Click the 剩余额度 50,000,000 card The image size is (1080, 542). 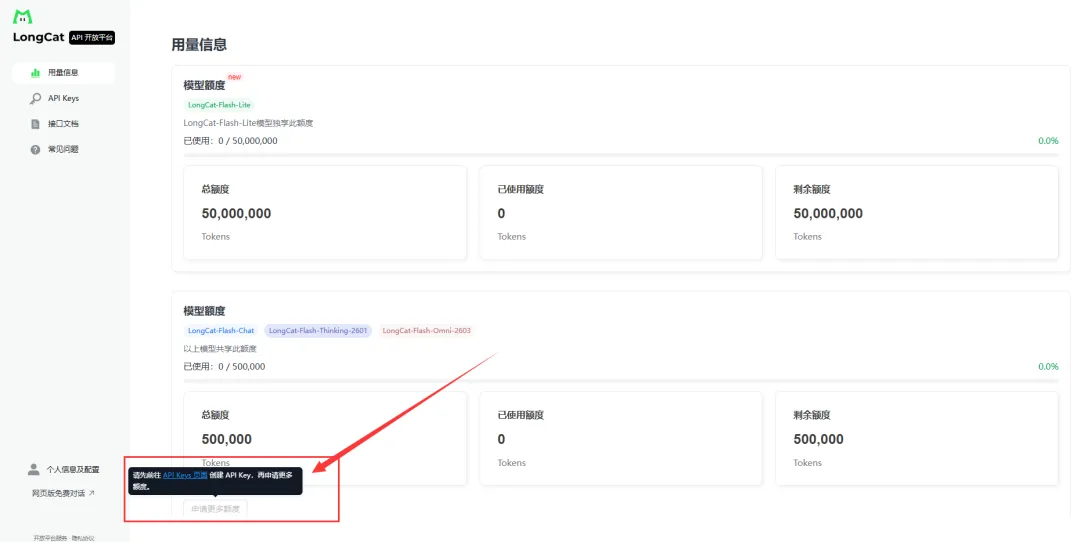pos(917,213)
